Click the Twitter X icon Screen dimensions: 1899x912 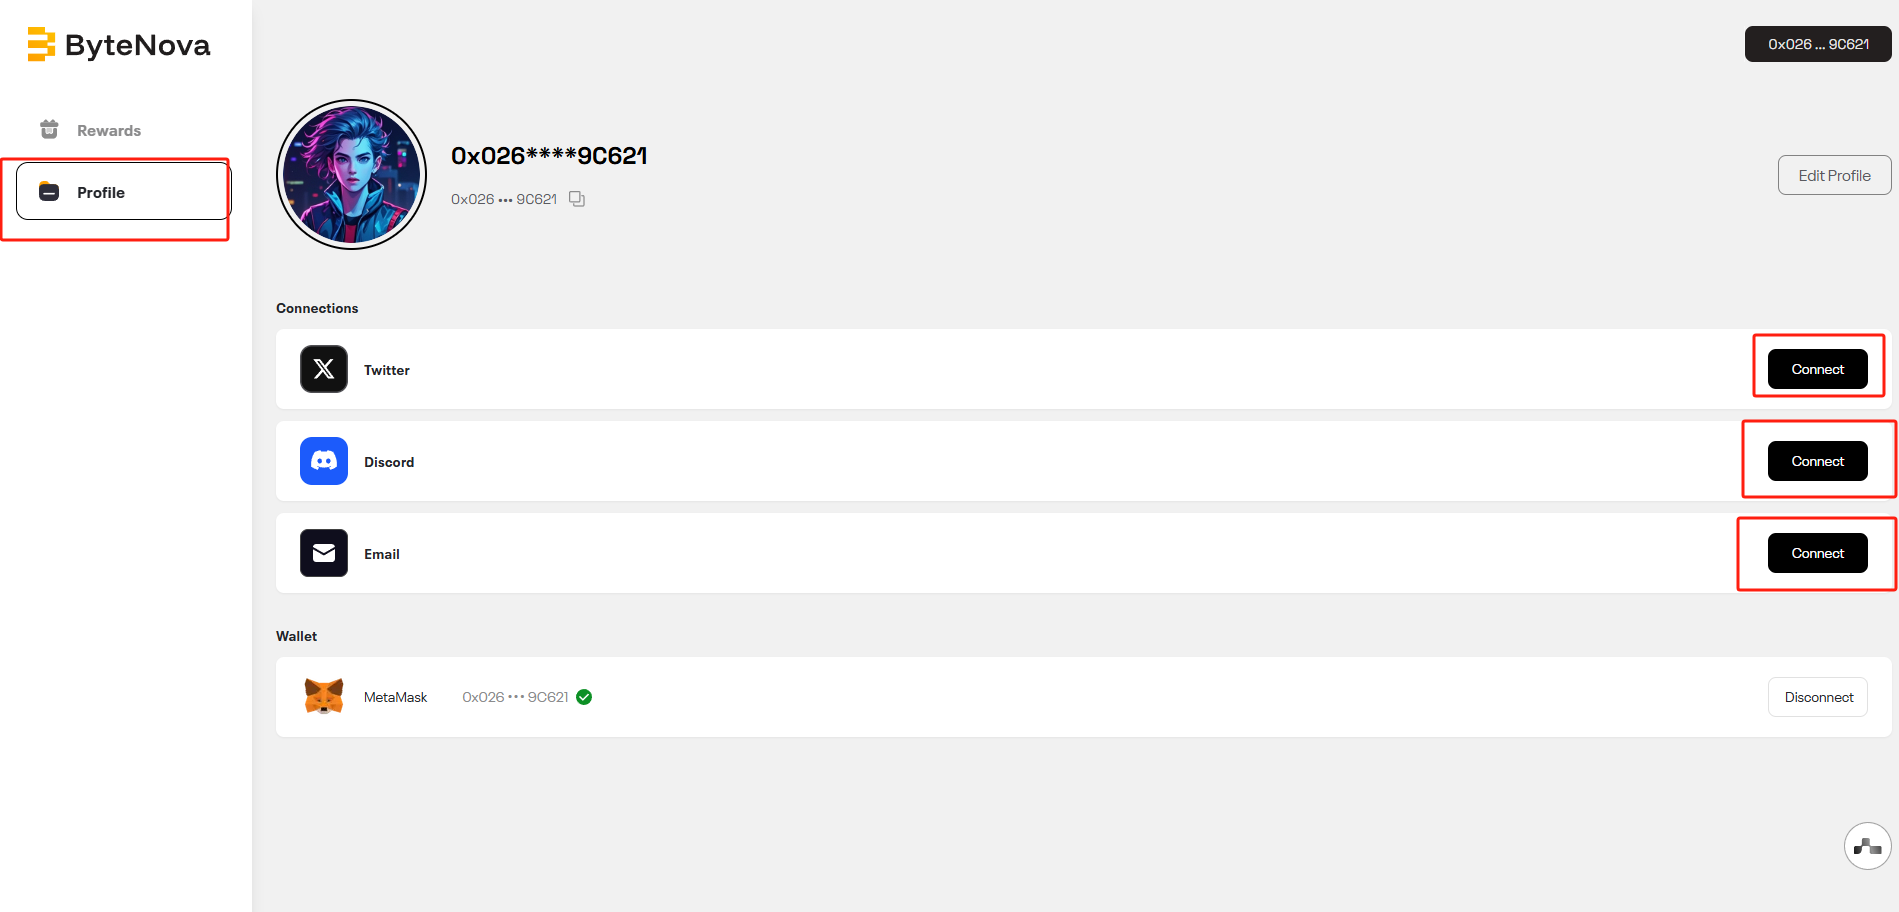pos(324,369)
